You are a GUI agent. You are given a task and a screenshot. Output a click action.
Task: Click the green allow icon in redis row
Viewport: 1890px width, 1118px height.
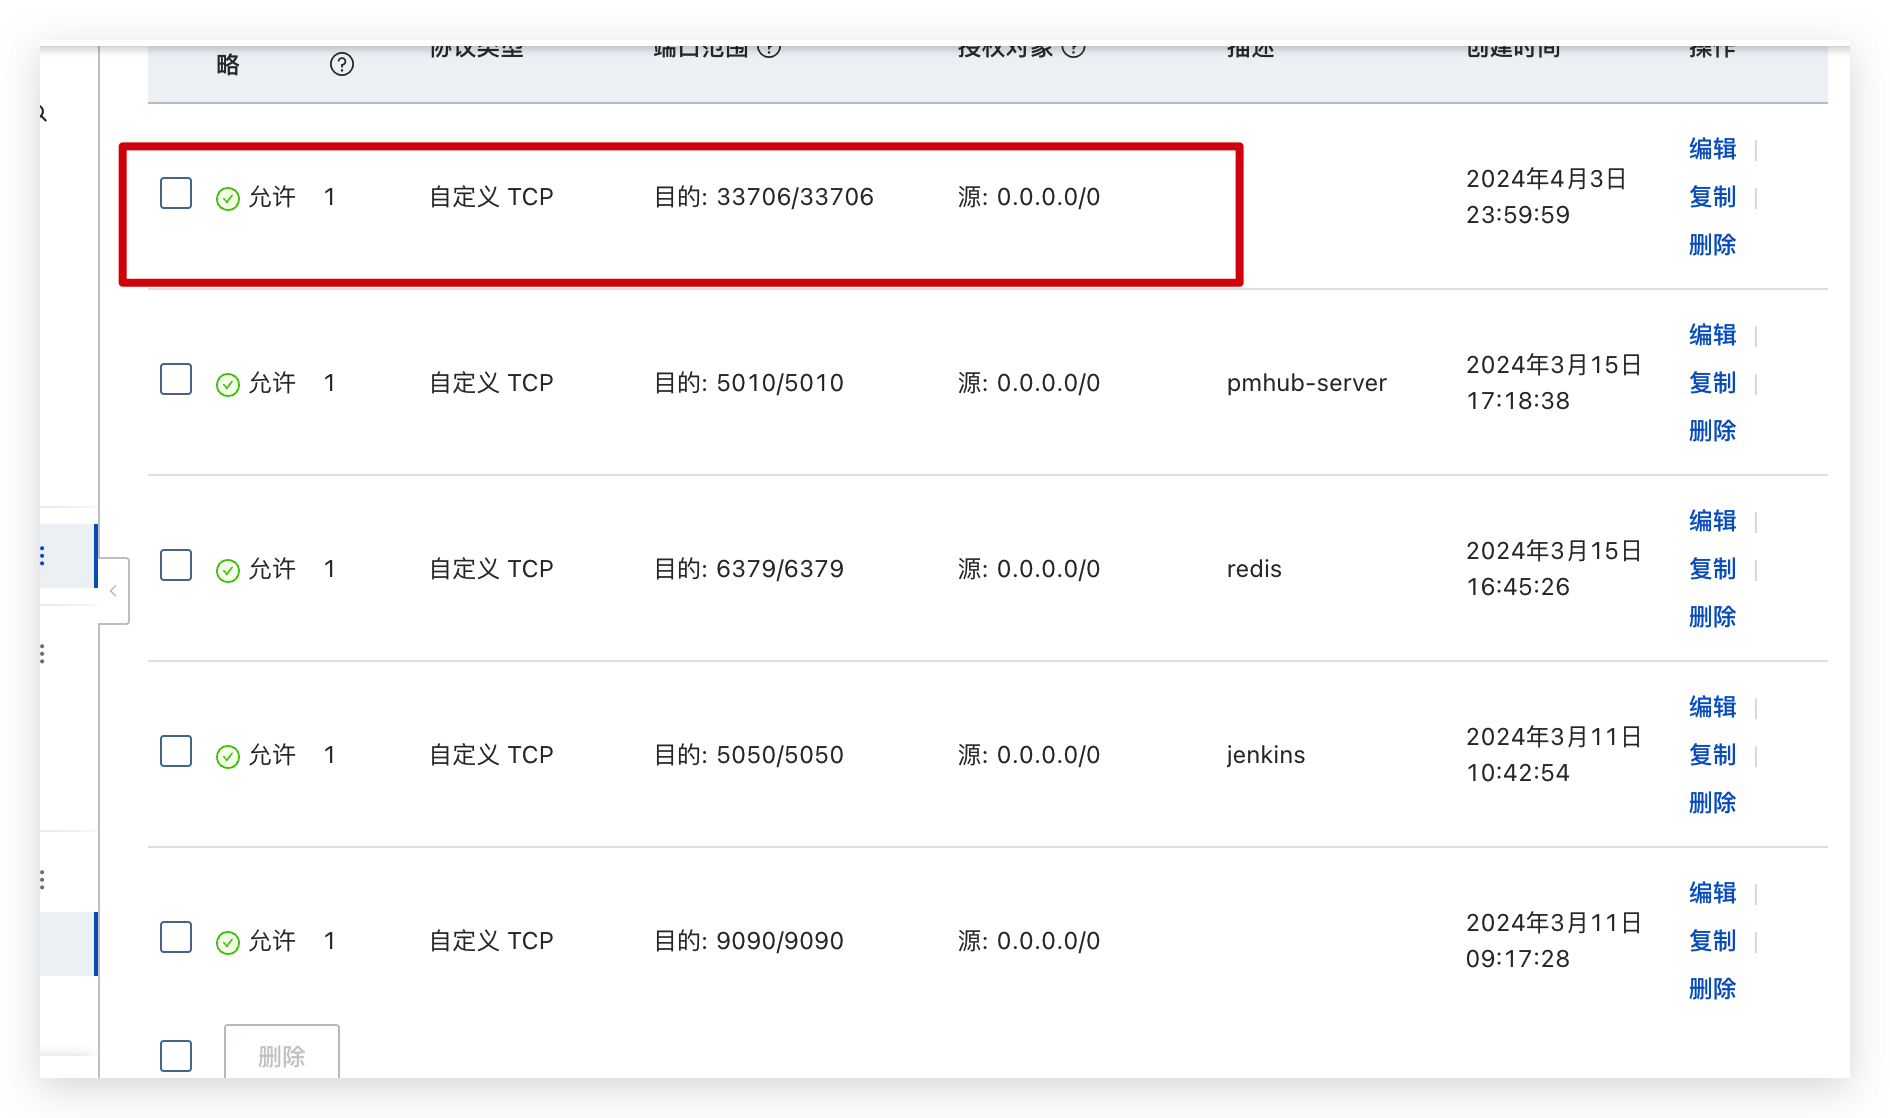[x=228, y=571]
